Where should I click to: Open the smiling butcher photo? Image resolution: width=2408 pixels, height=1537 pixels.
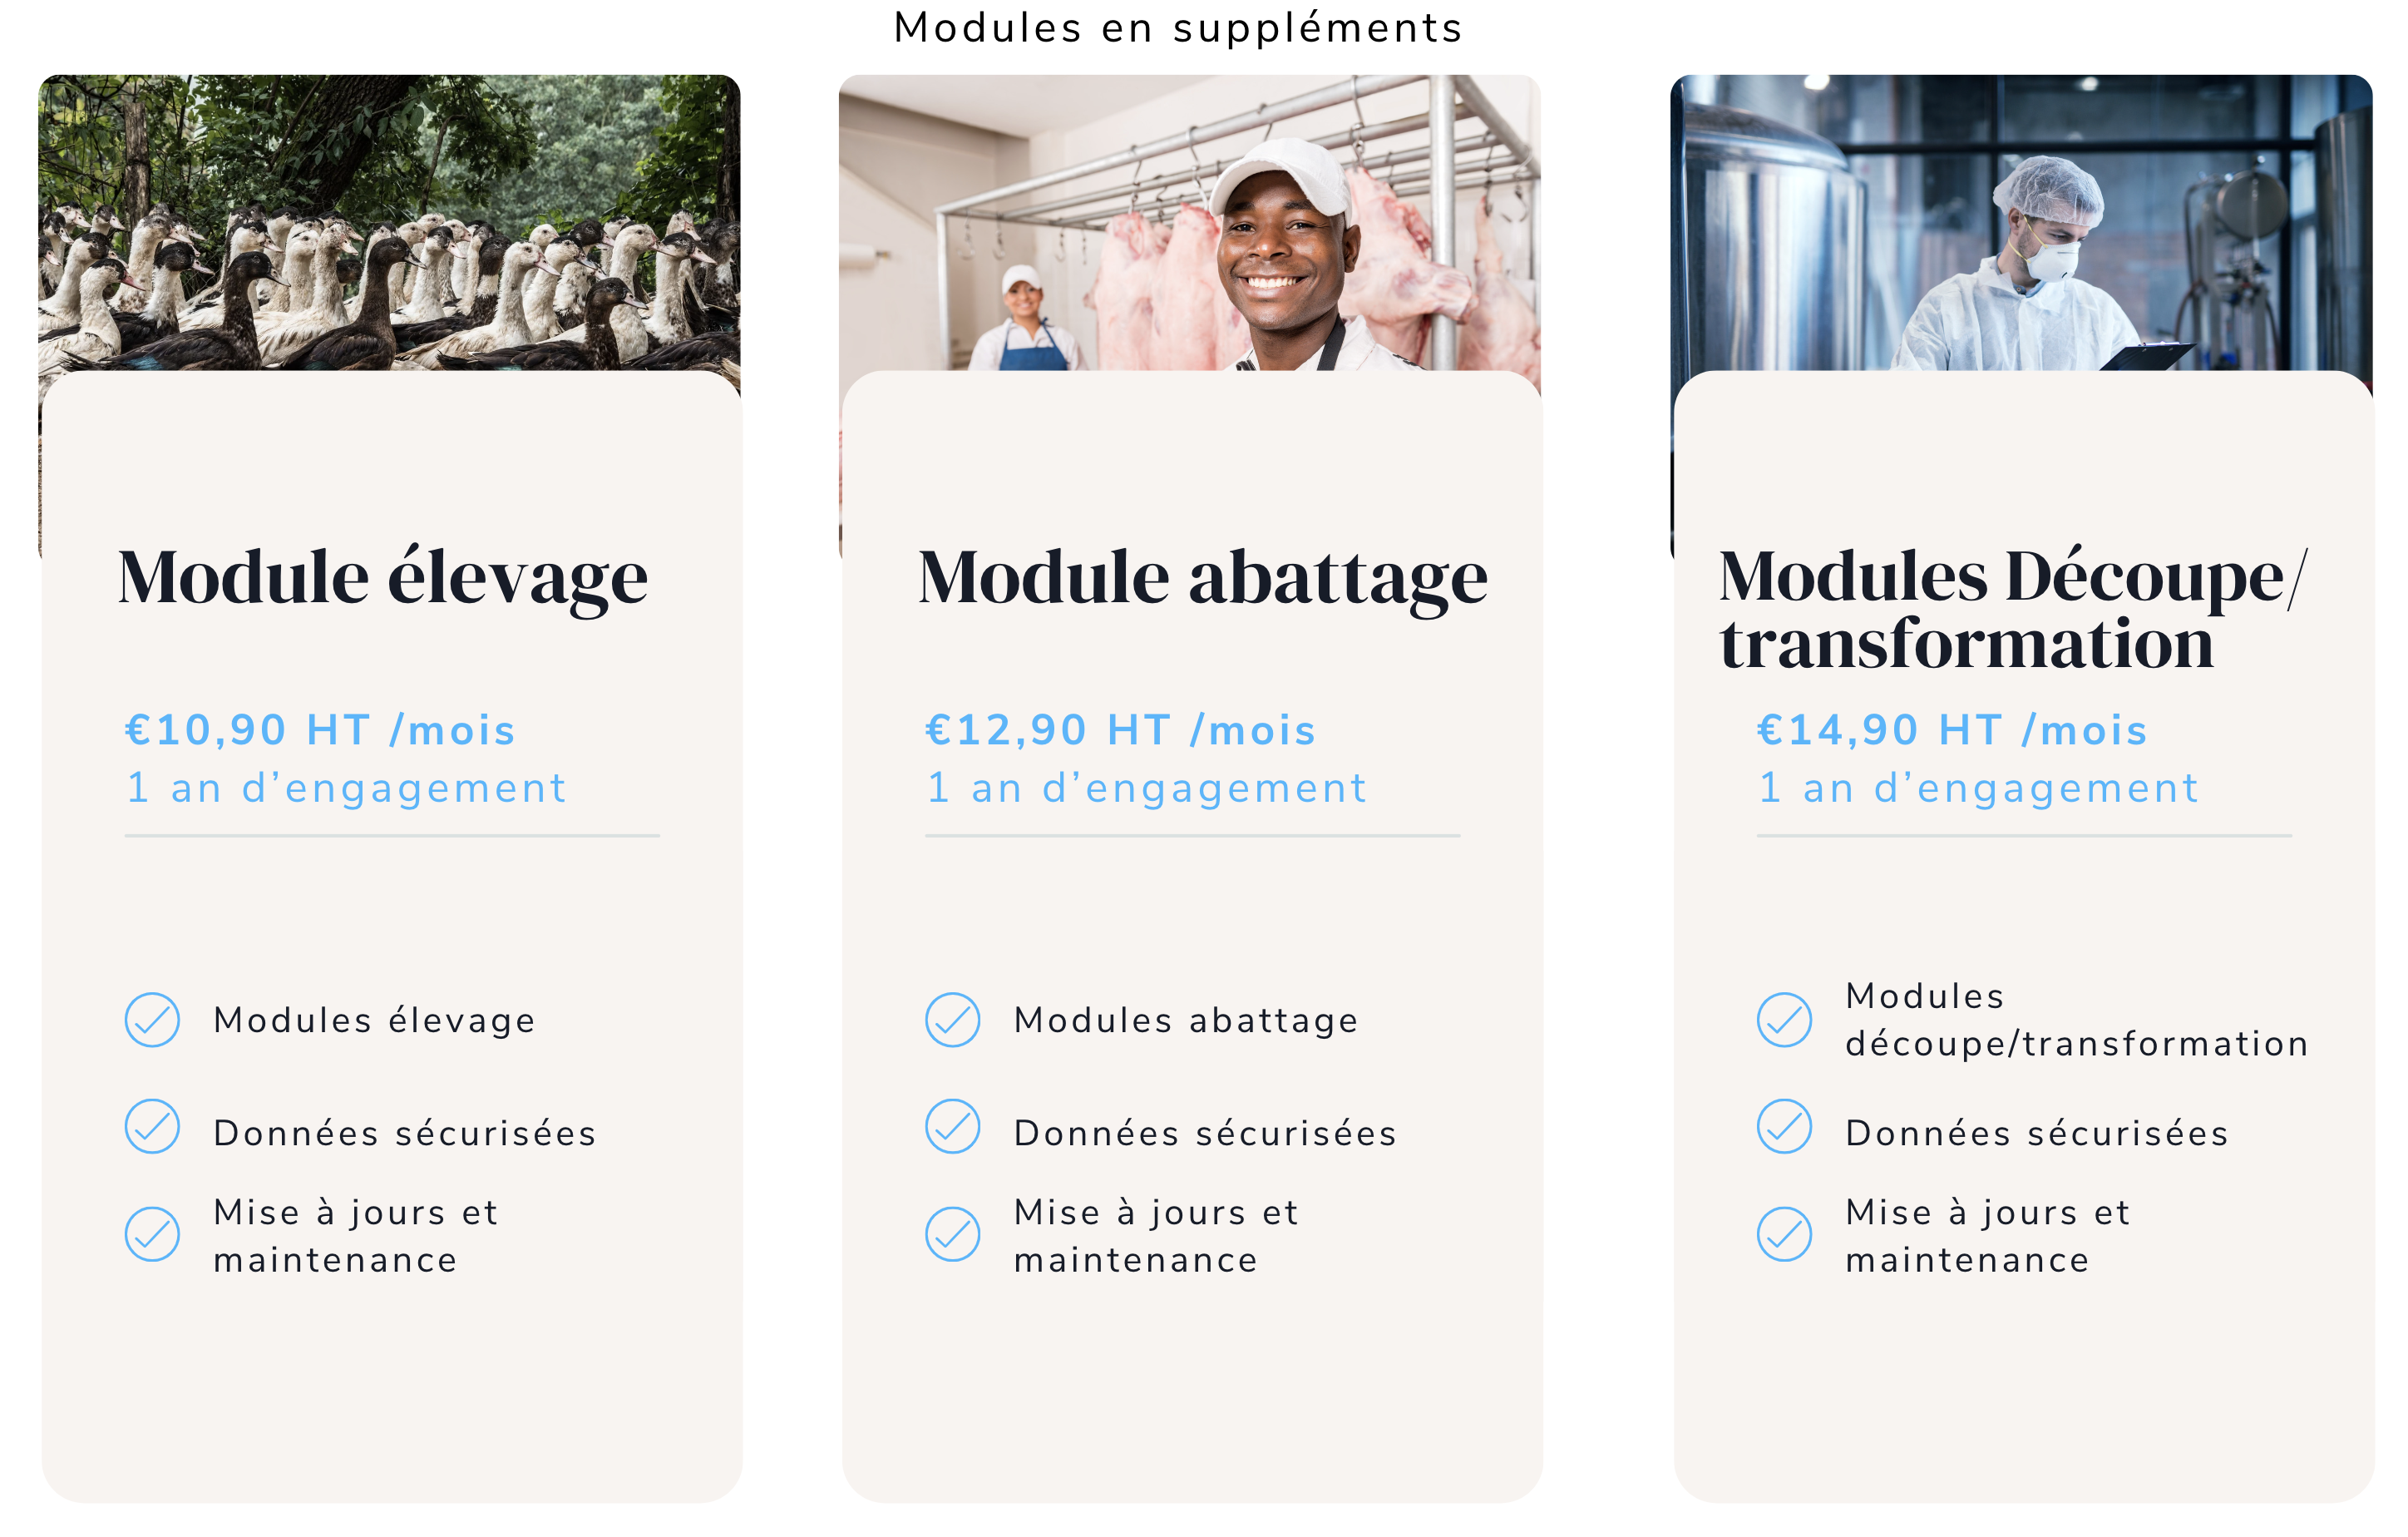click(1189, 222)
